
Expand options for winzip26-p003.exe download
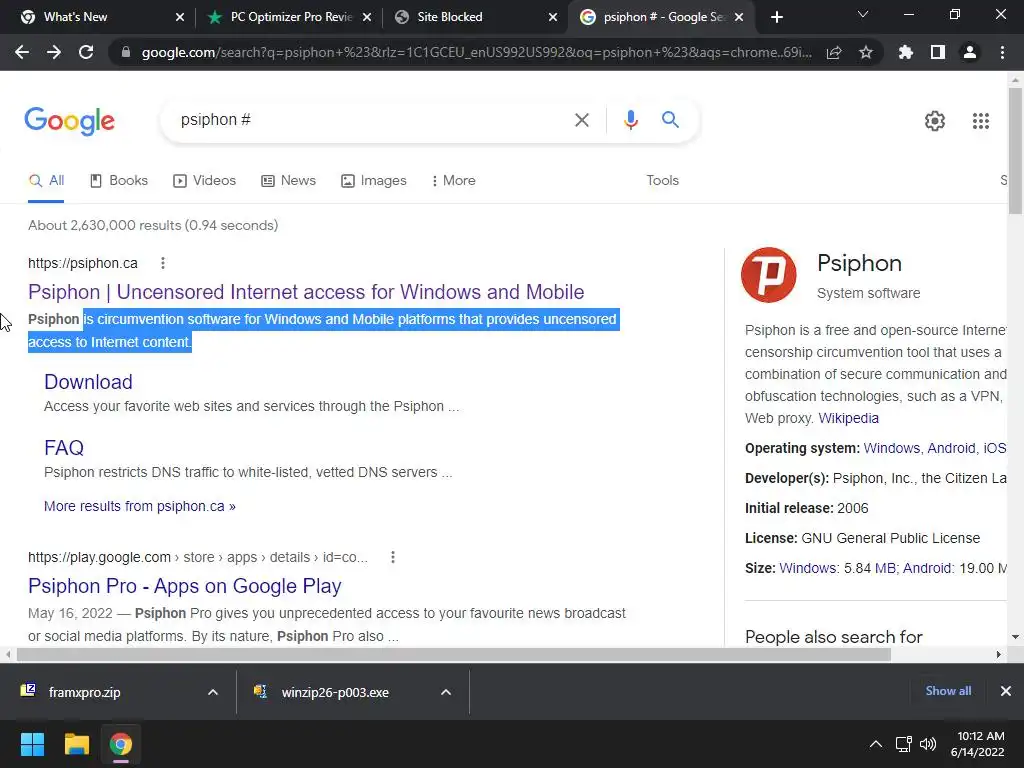point(446,692)
